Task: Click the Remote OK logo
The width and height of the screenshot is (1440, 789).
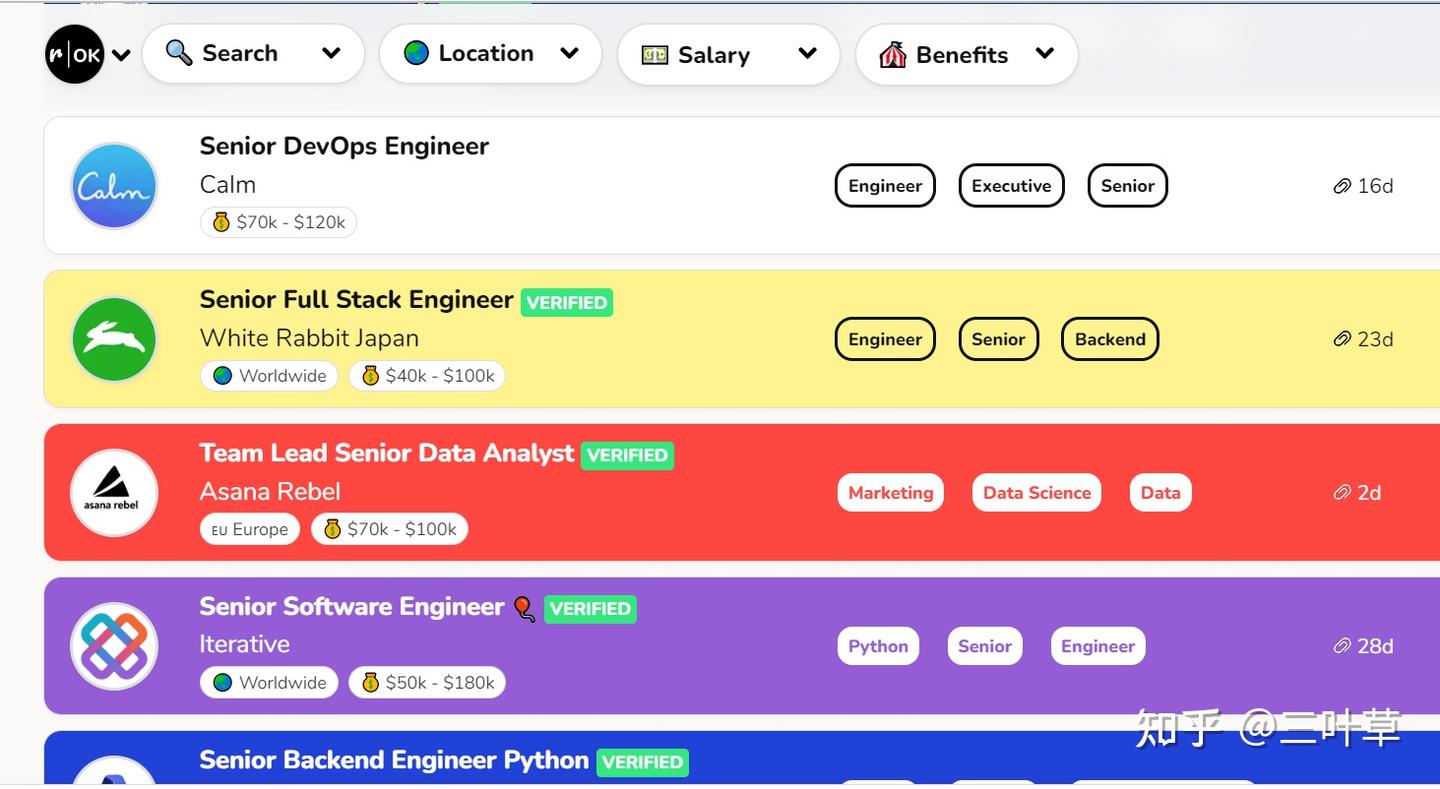Action: (x=75, y=54)
